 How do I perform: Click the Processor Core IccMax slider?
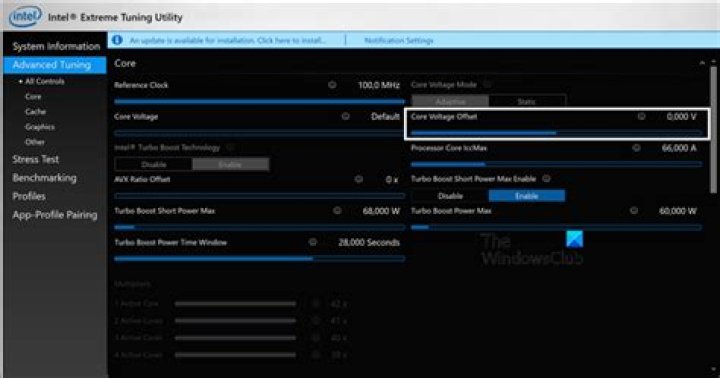(557, 164)
